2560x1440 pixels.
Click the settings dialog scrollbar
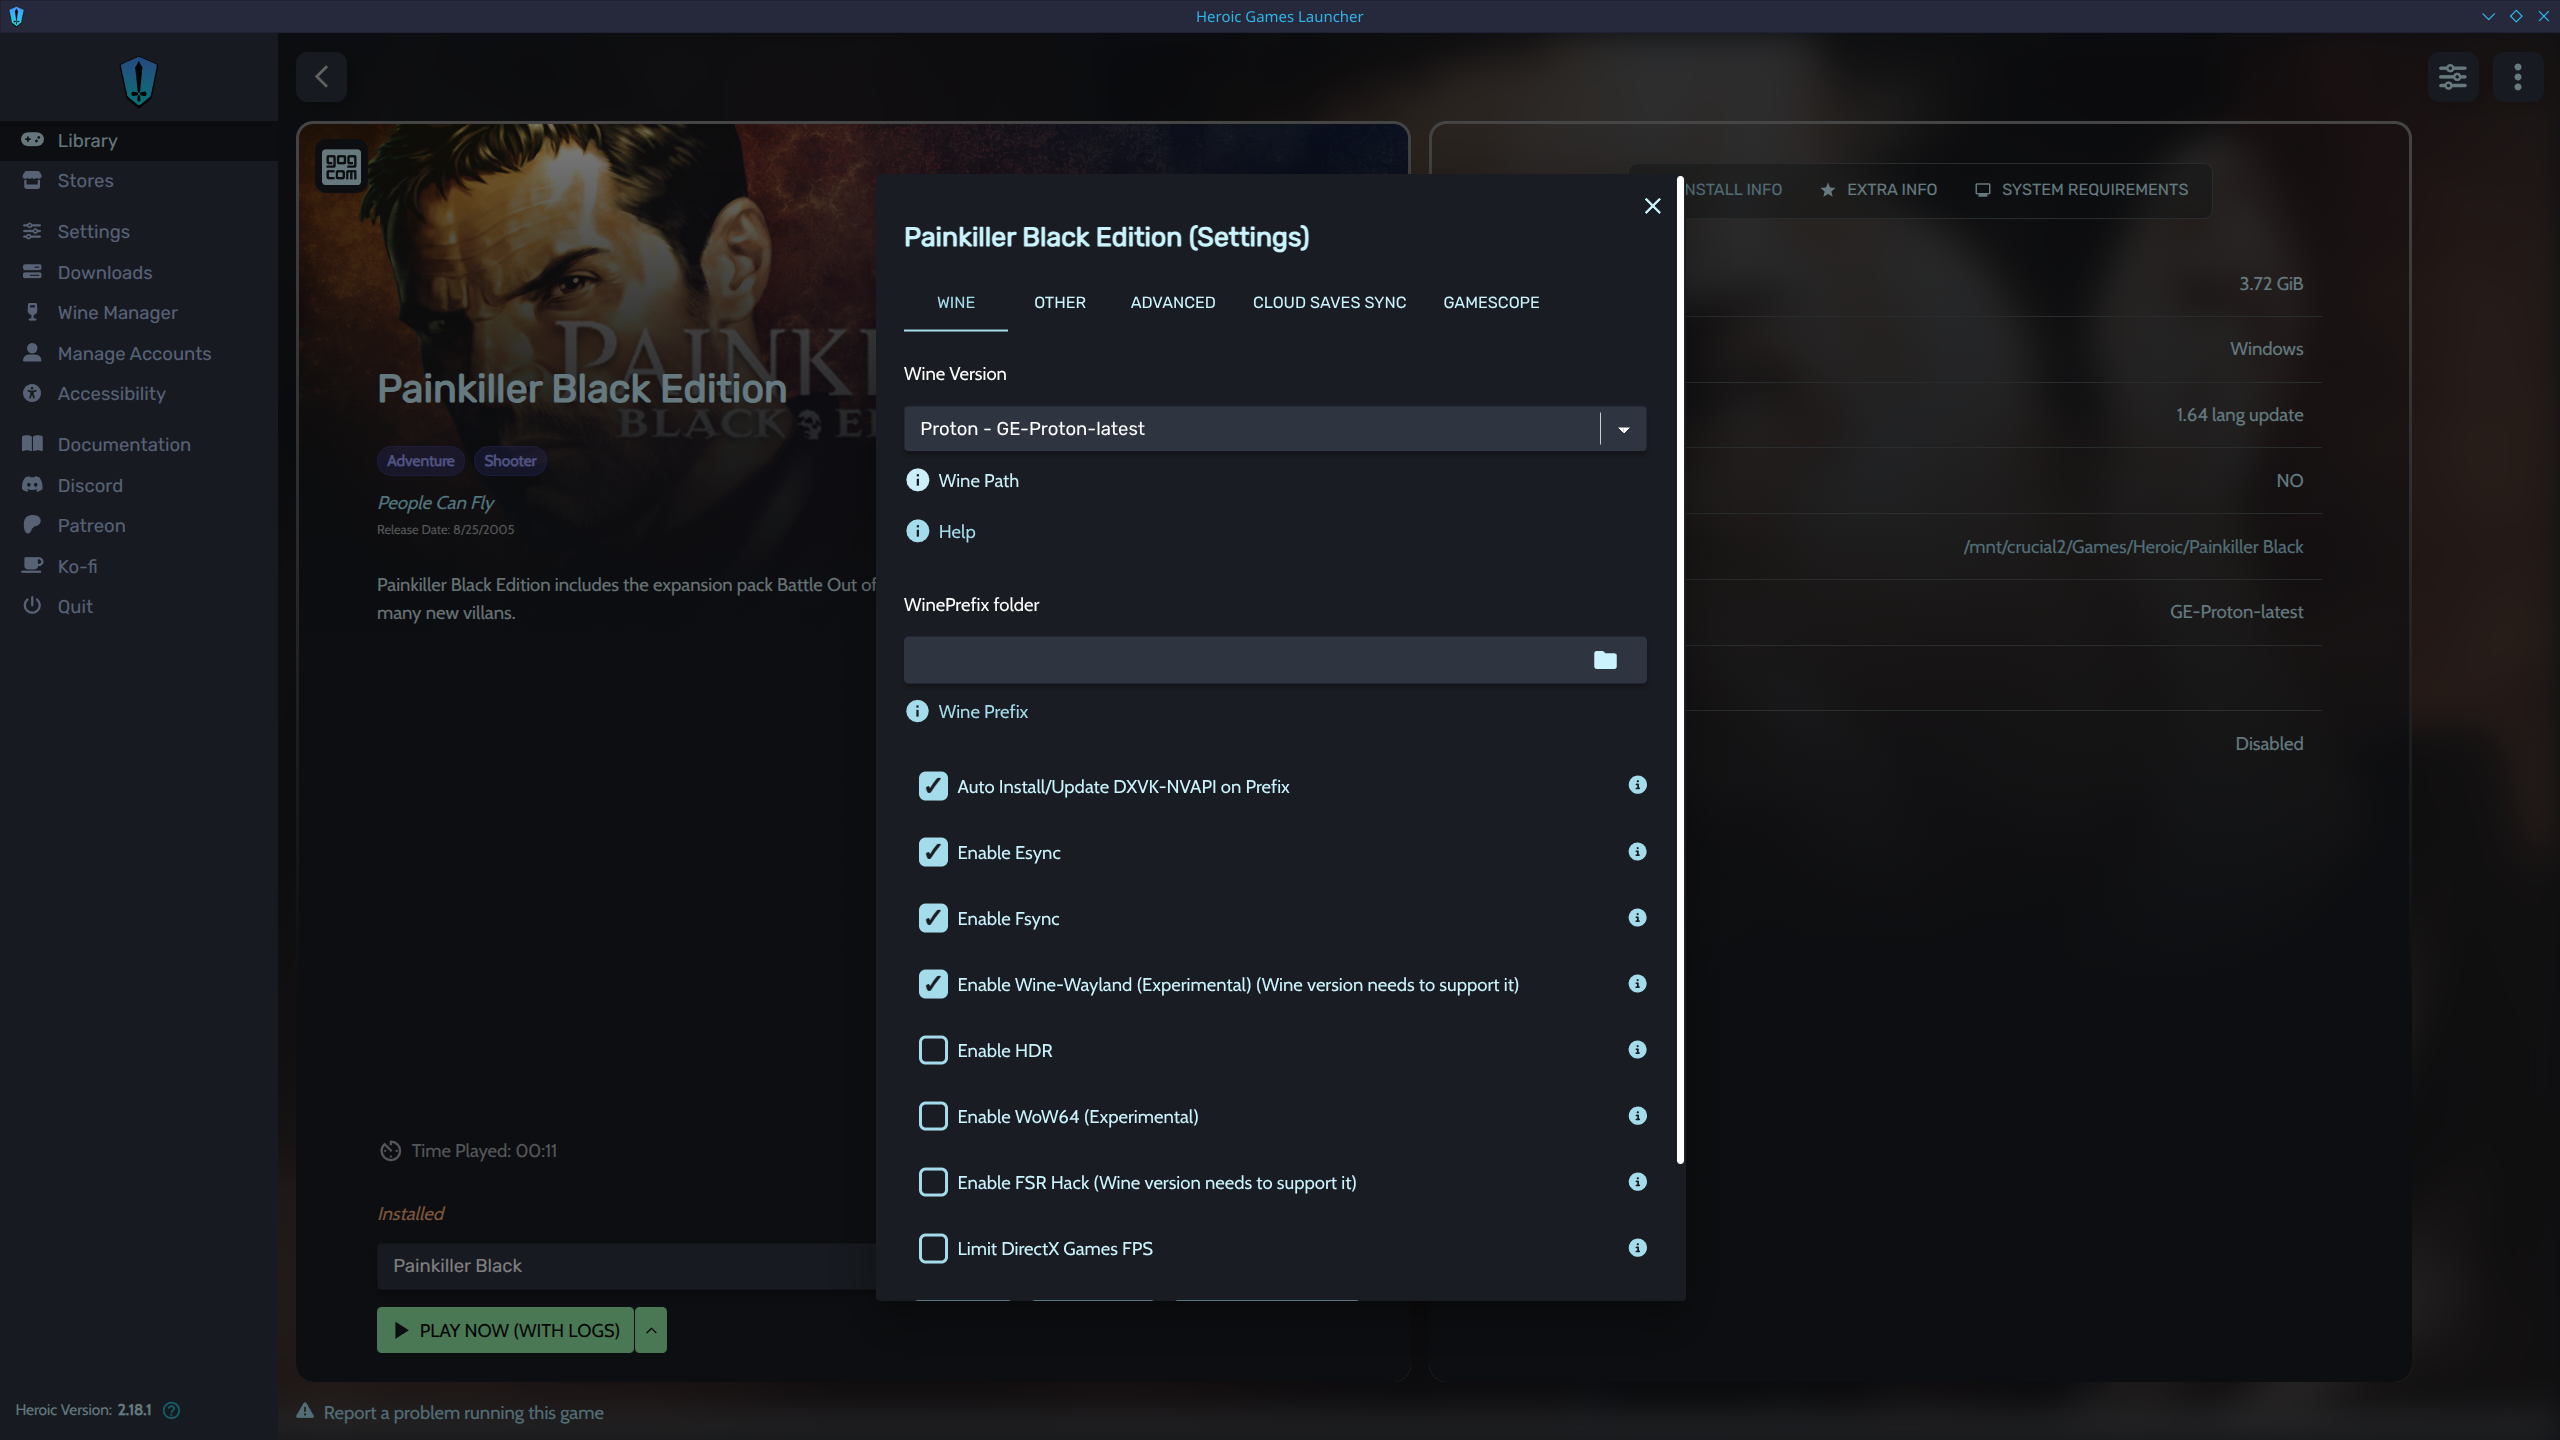tap(1680, 670)
